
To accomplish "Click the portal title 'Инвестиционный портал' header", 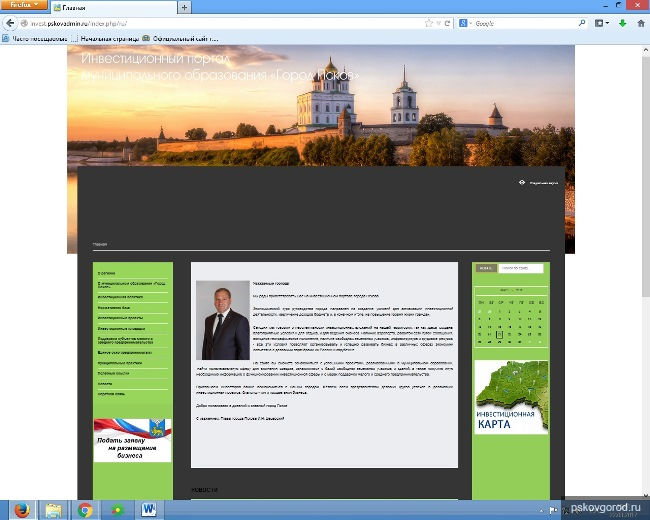I will point(155,58).
